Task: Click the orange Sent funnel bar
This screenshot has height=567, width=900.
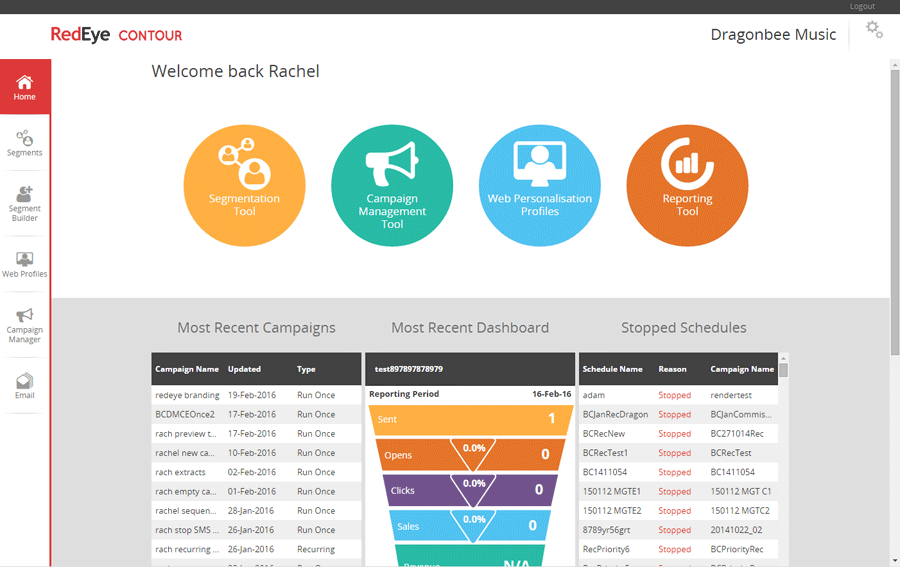Action: point(470,420)
